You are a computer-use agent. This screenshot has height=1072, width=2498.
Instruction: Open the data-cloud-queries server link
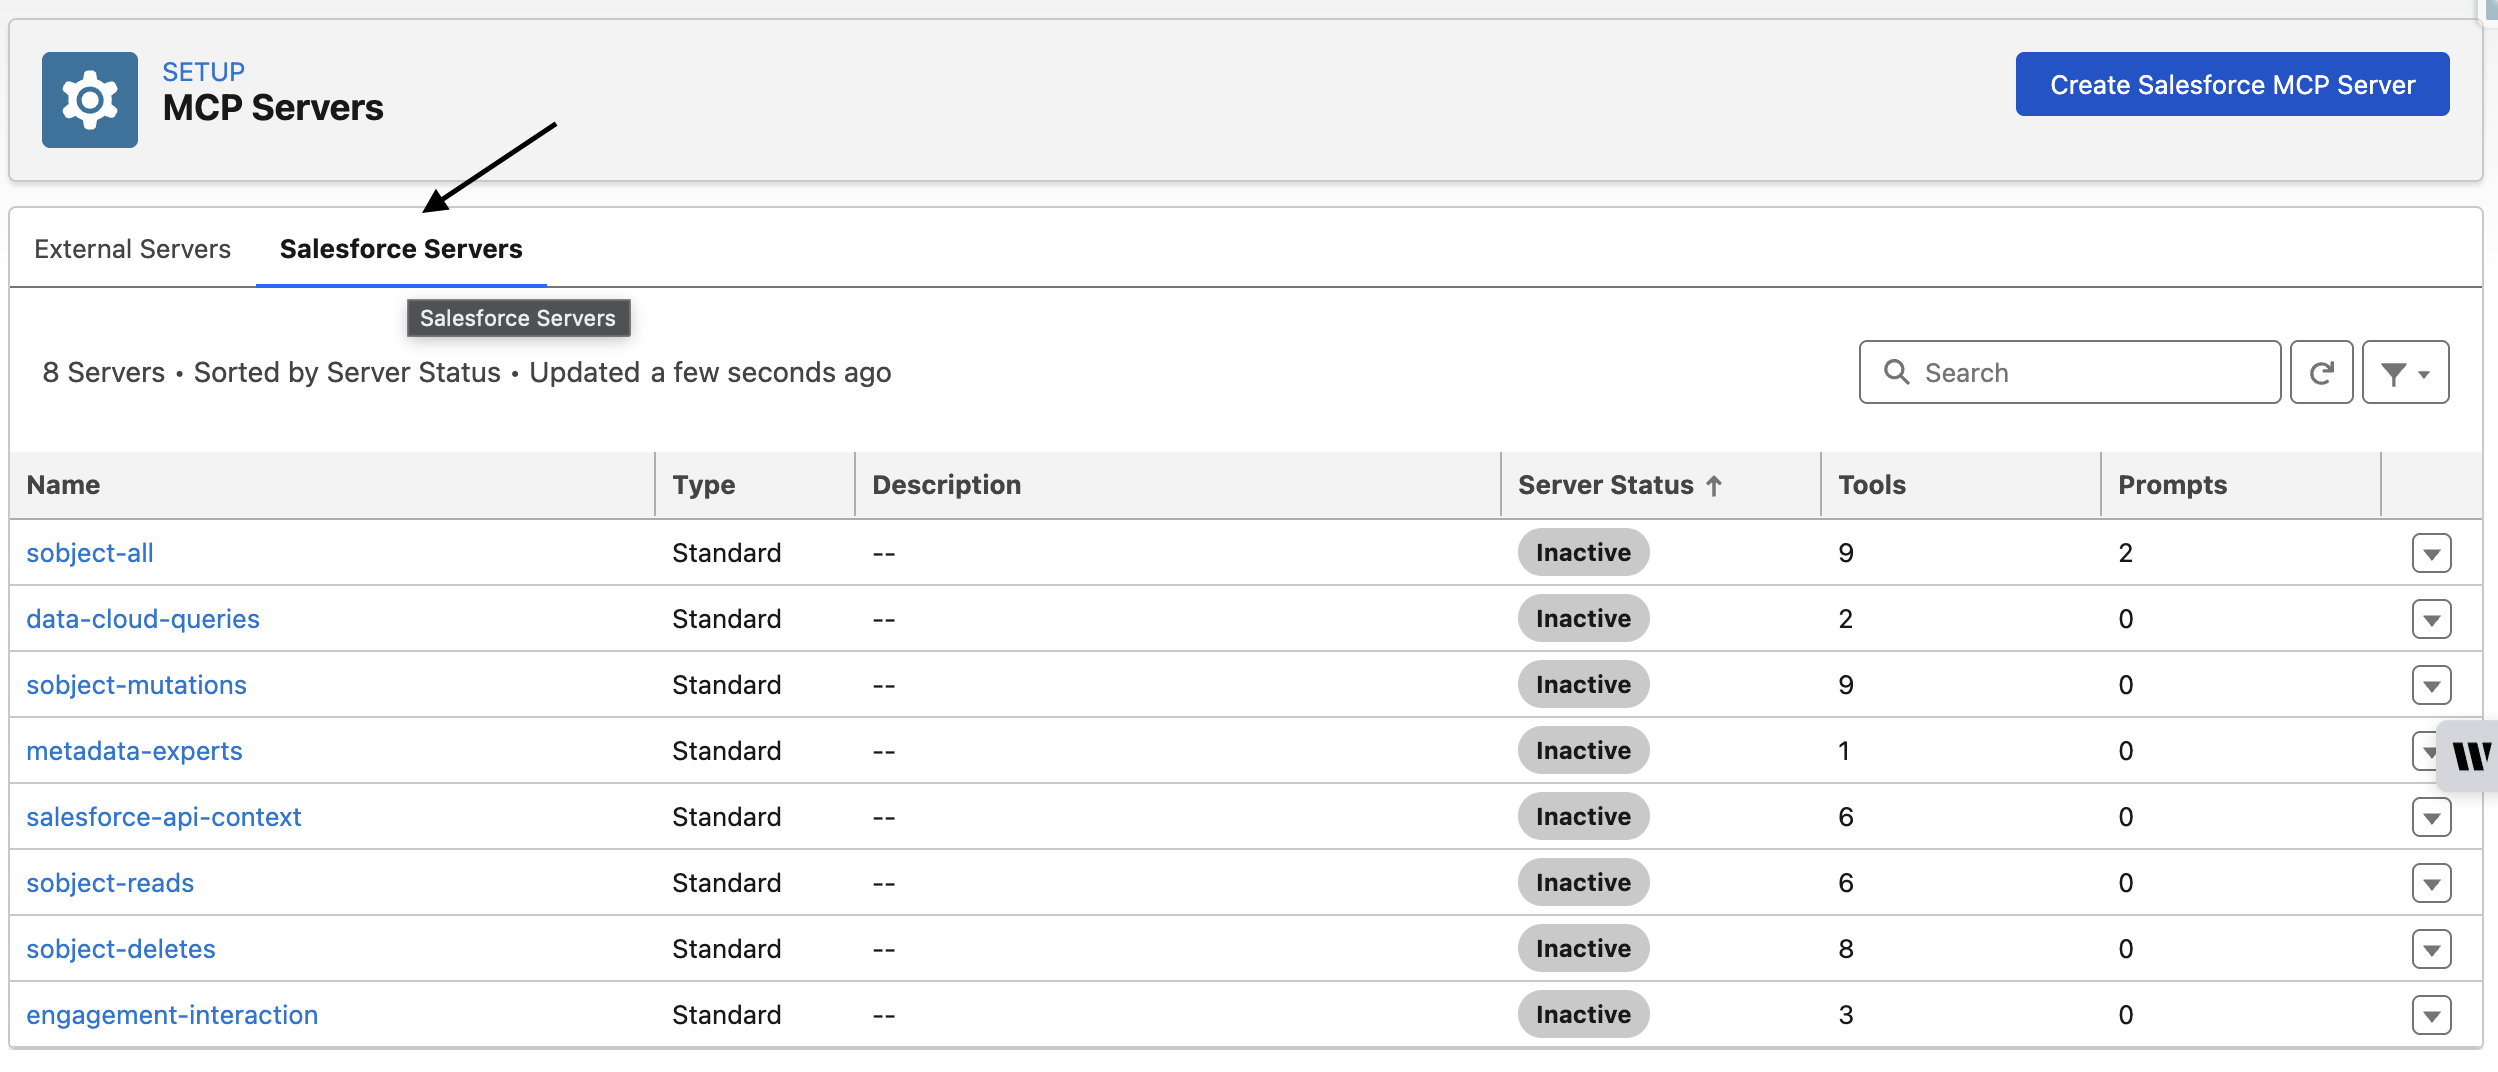(x=143, y=618)
